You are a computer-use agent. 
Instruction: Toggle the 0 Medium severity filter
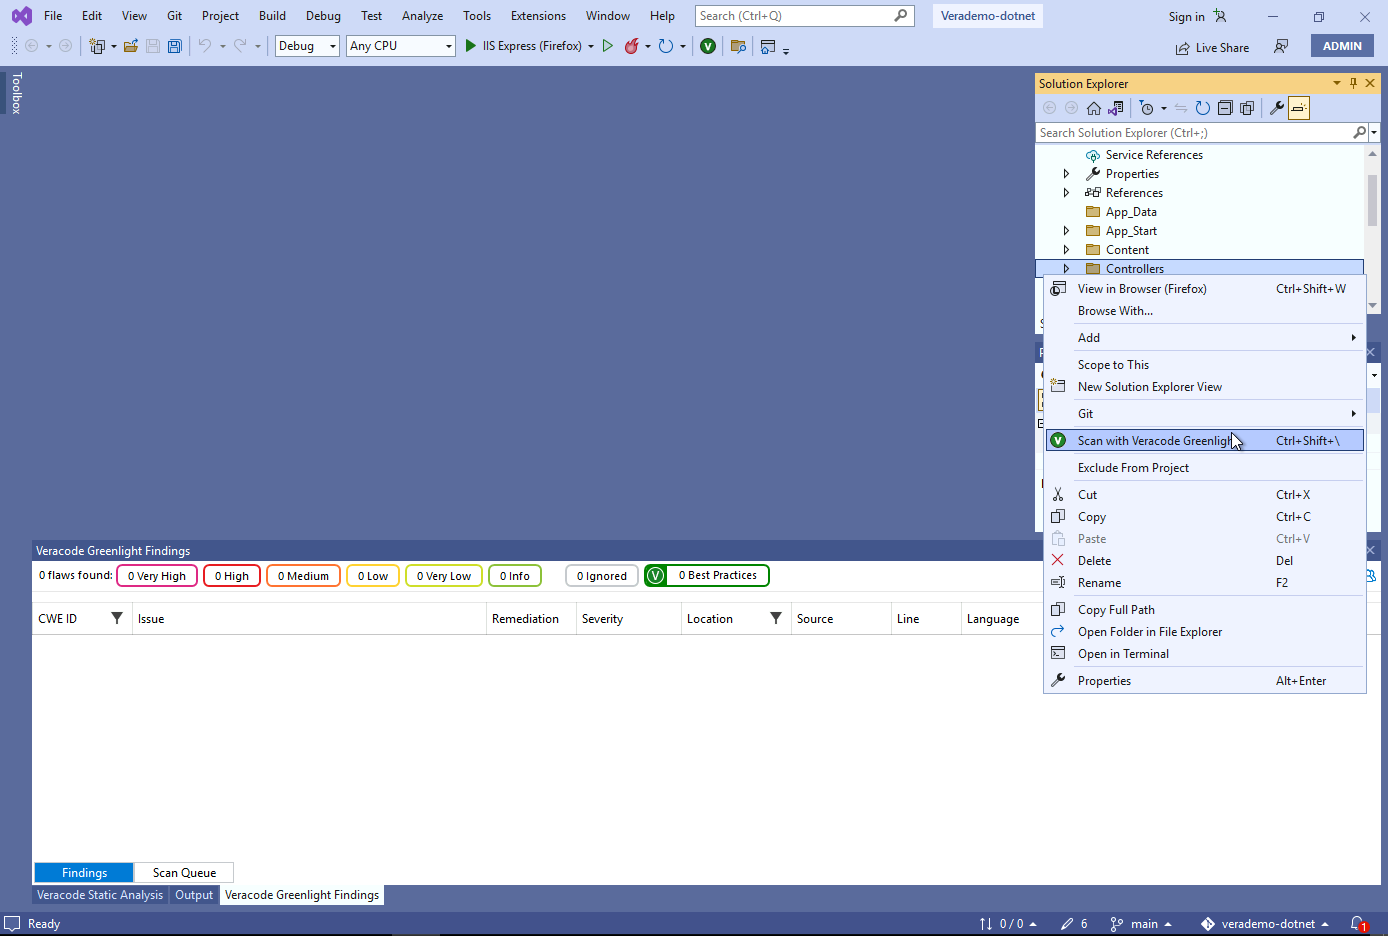click(x=304, y=576)
